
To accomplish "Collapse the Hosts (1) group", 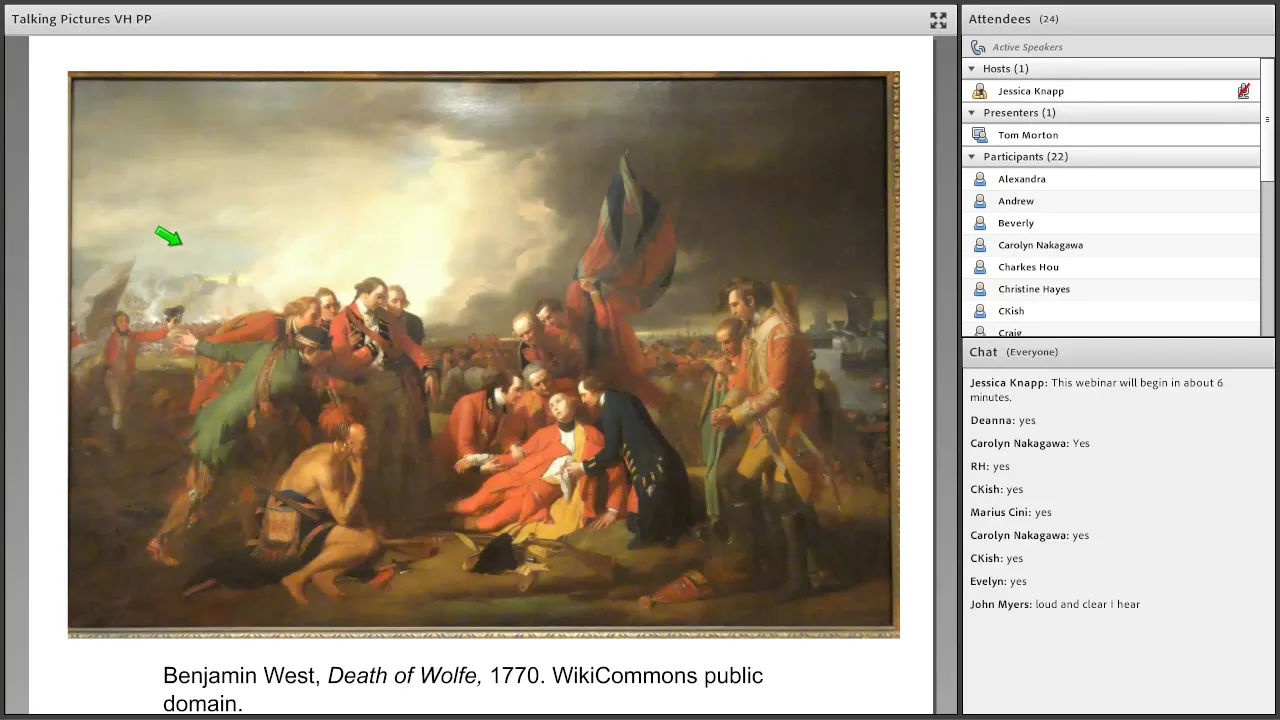I will tap(971, 69).
